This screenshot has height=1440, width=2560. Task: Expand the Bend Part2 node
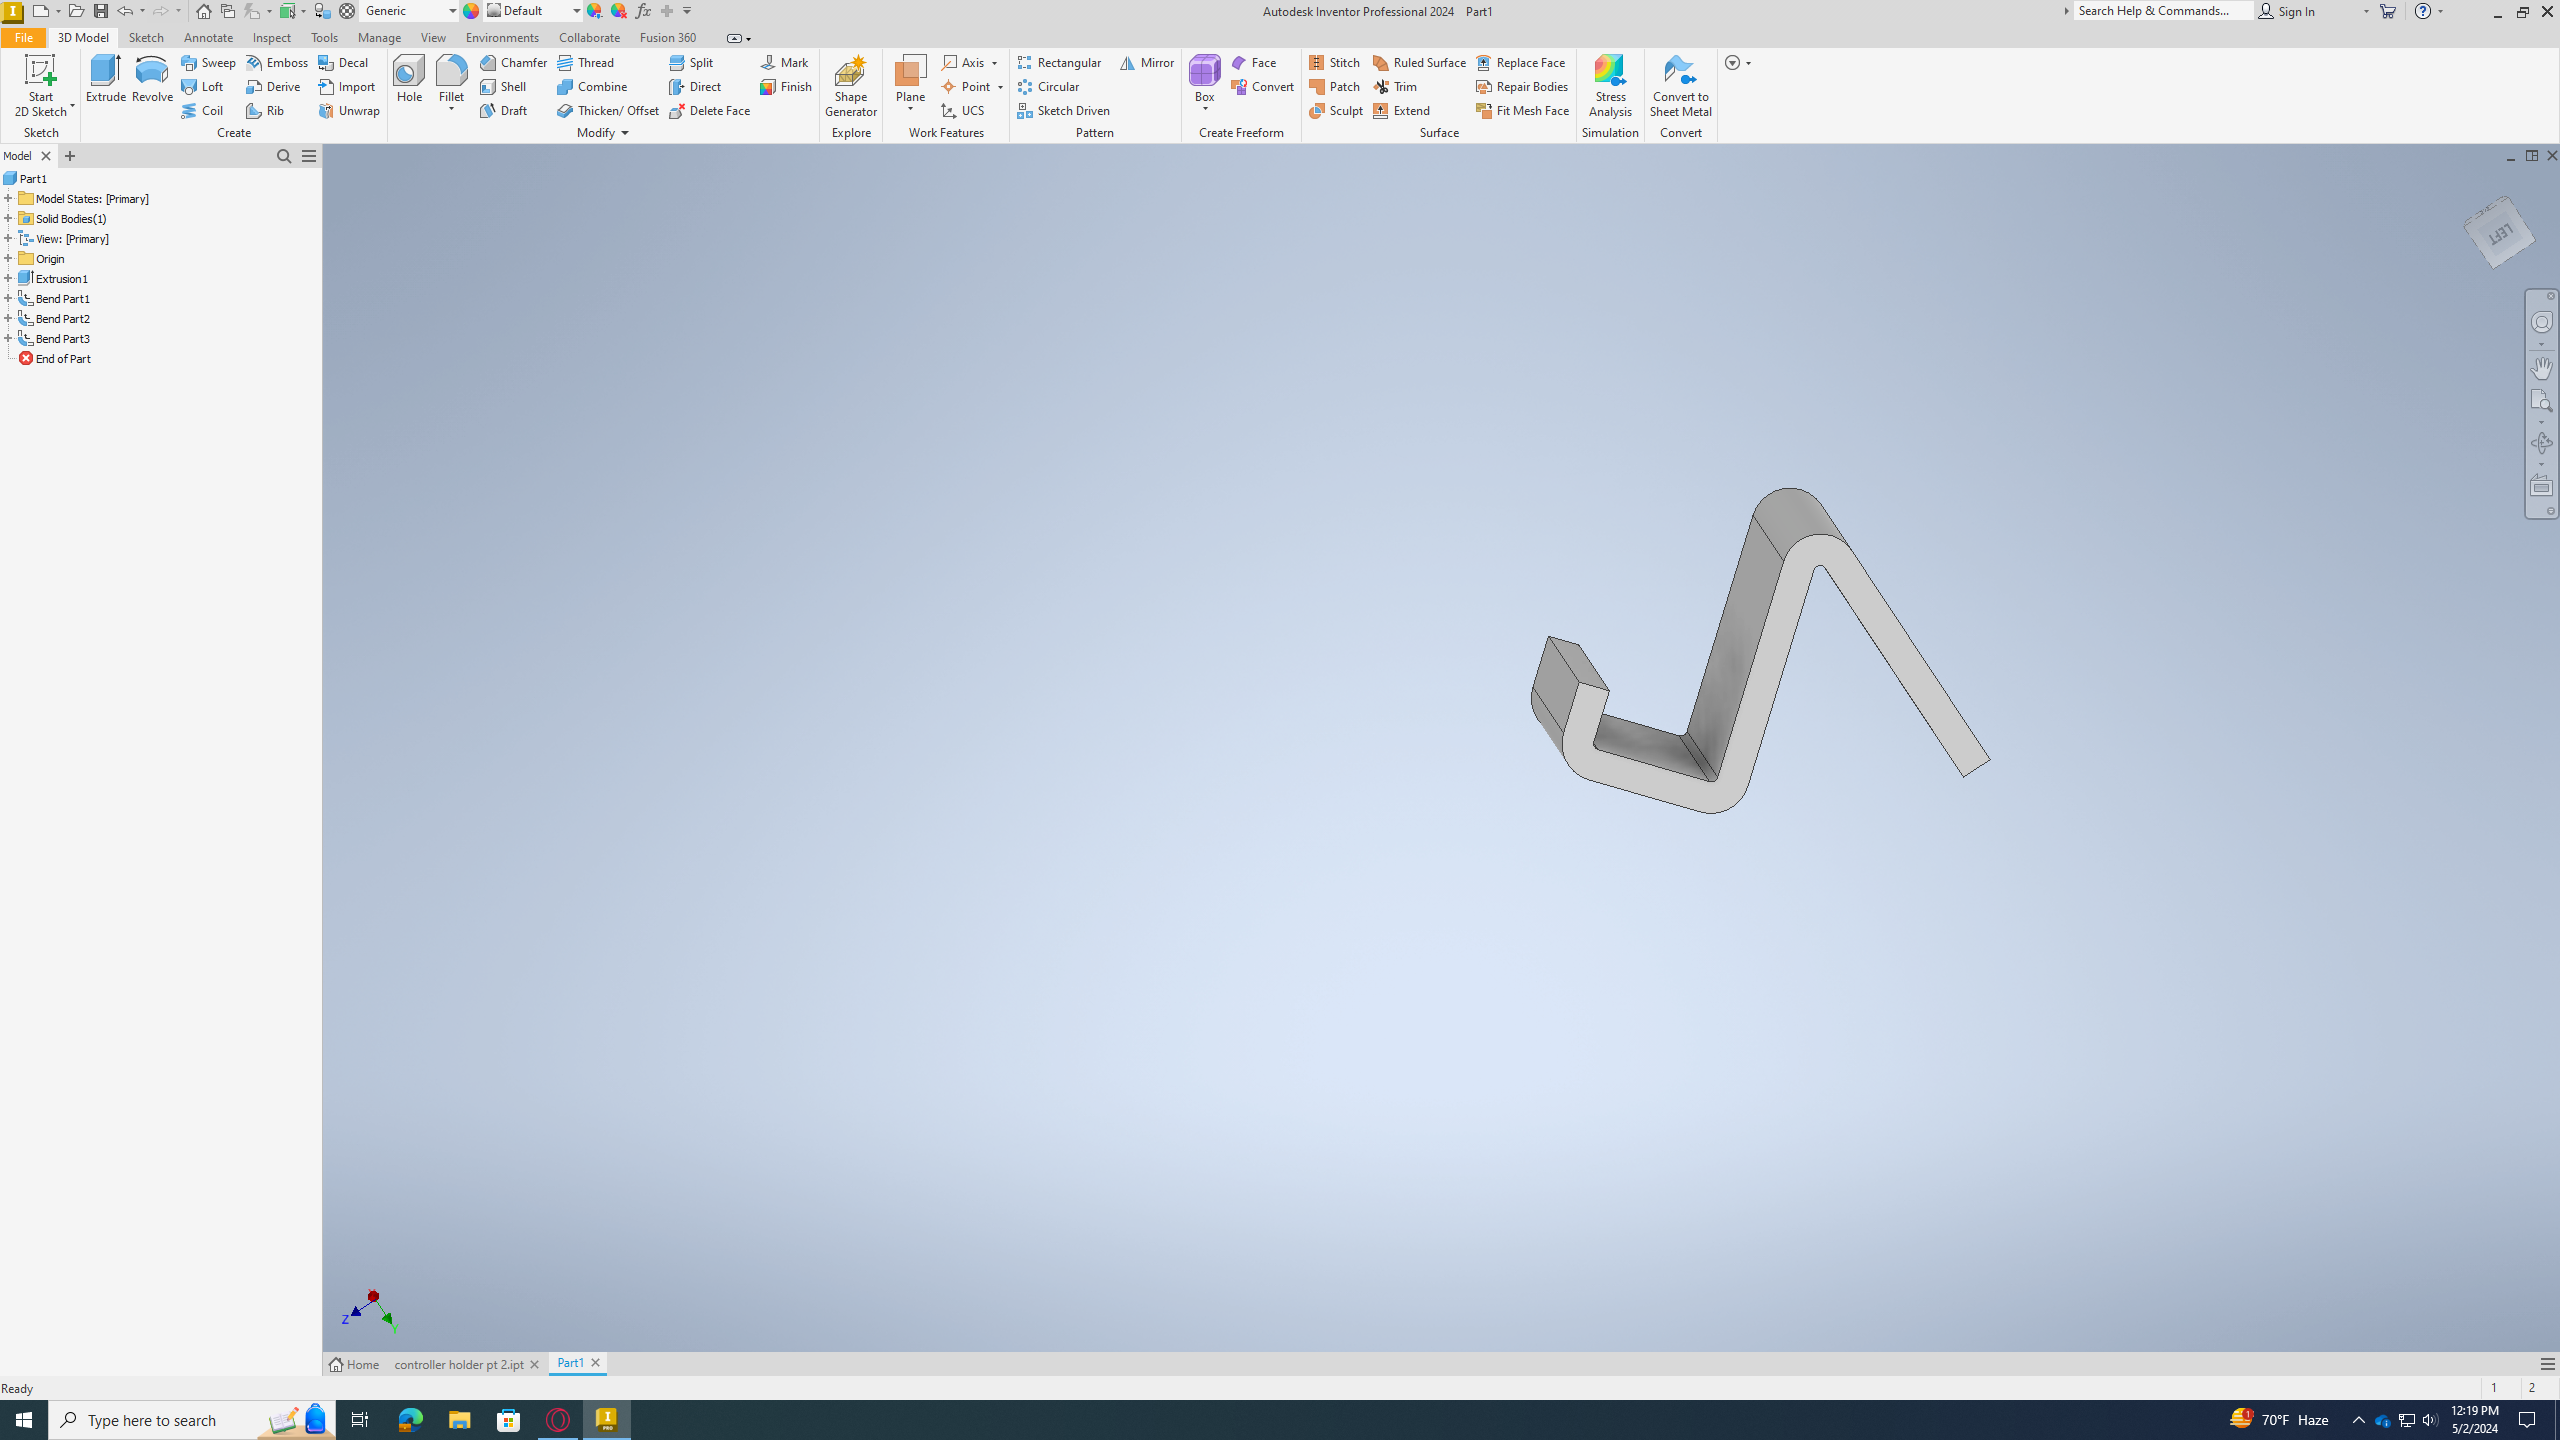8,318
